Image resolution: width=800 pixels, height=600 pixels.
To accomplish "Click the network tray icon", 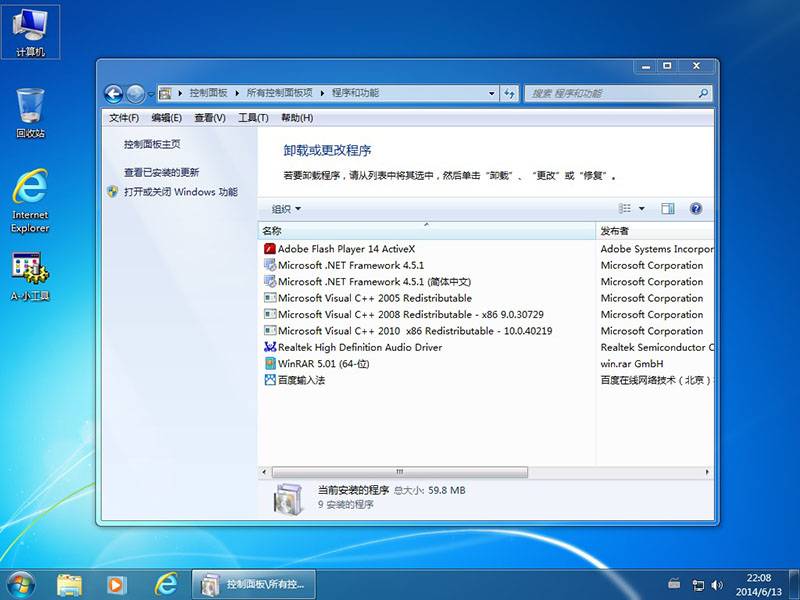I will point(697,585).
